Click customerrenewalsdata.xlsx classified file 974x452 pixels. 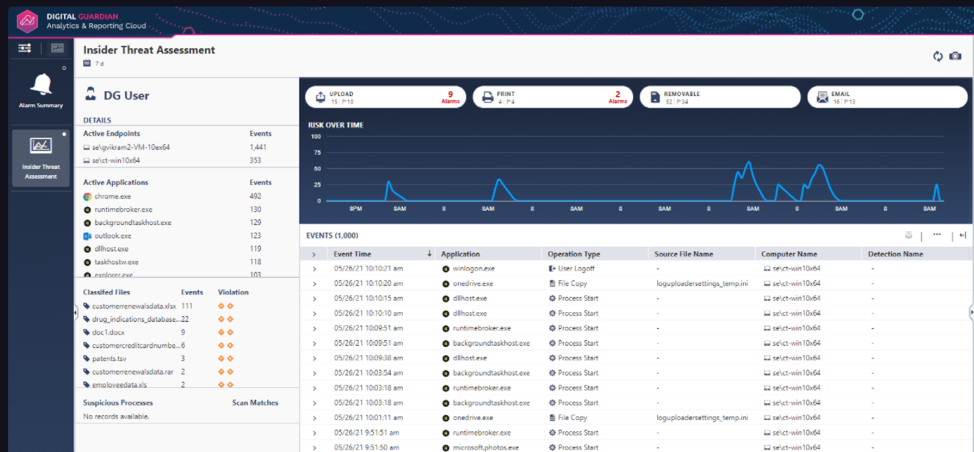(x=134, y=307)
